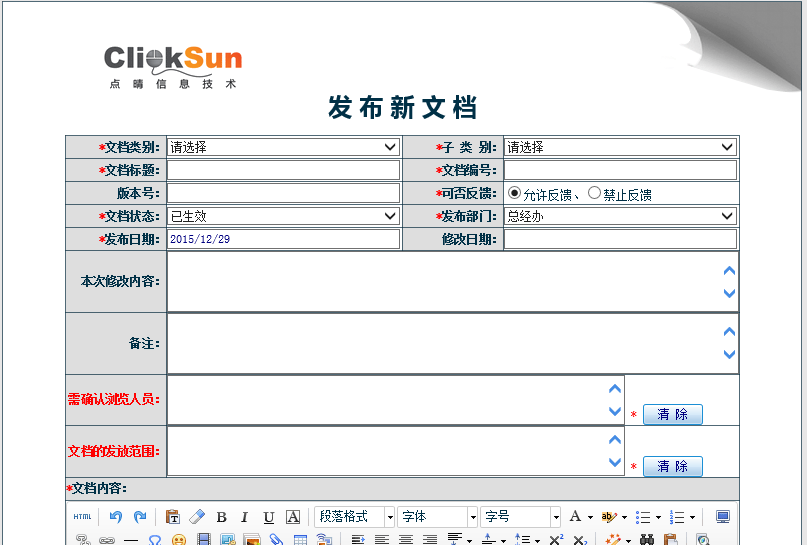
Task: Open the 文档类别 dropdown
Action: [x=283, y=147]
